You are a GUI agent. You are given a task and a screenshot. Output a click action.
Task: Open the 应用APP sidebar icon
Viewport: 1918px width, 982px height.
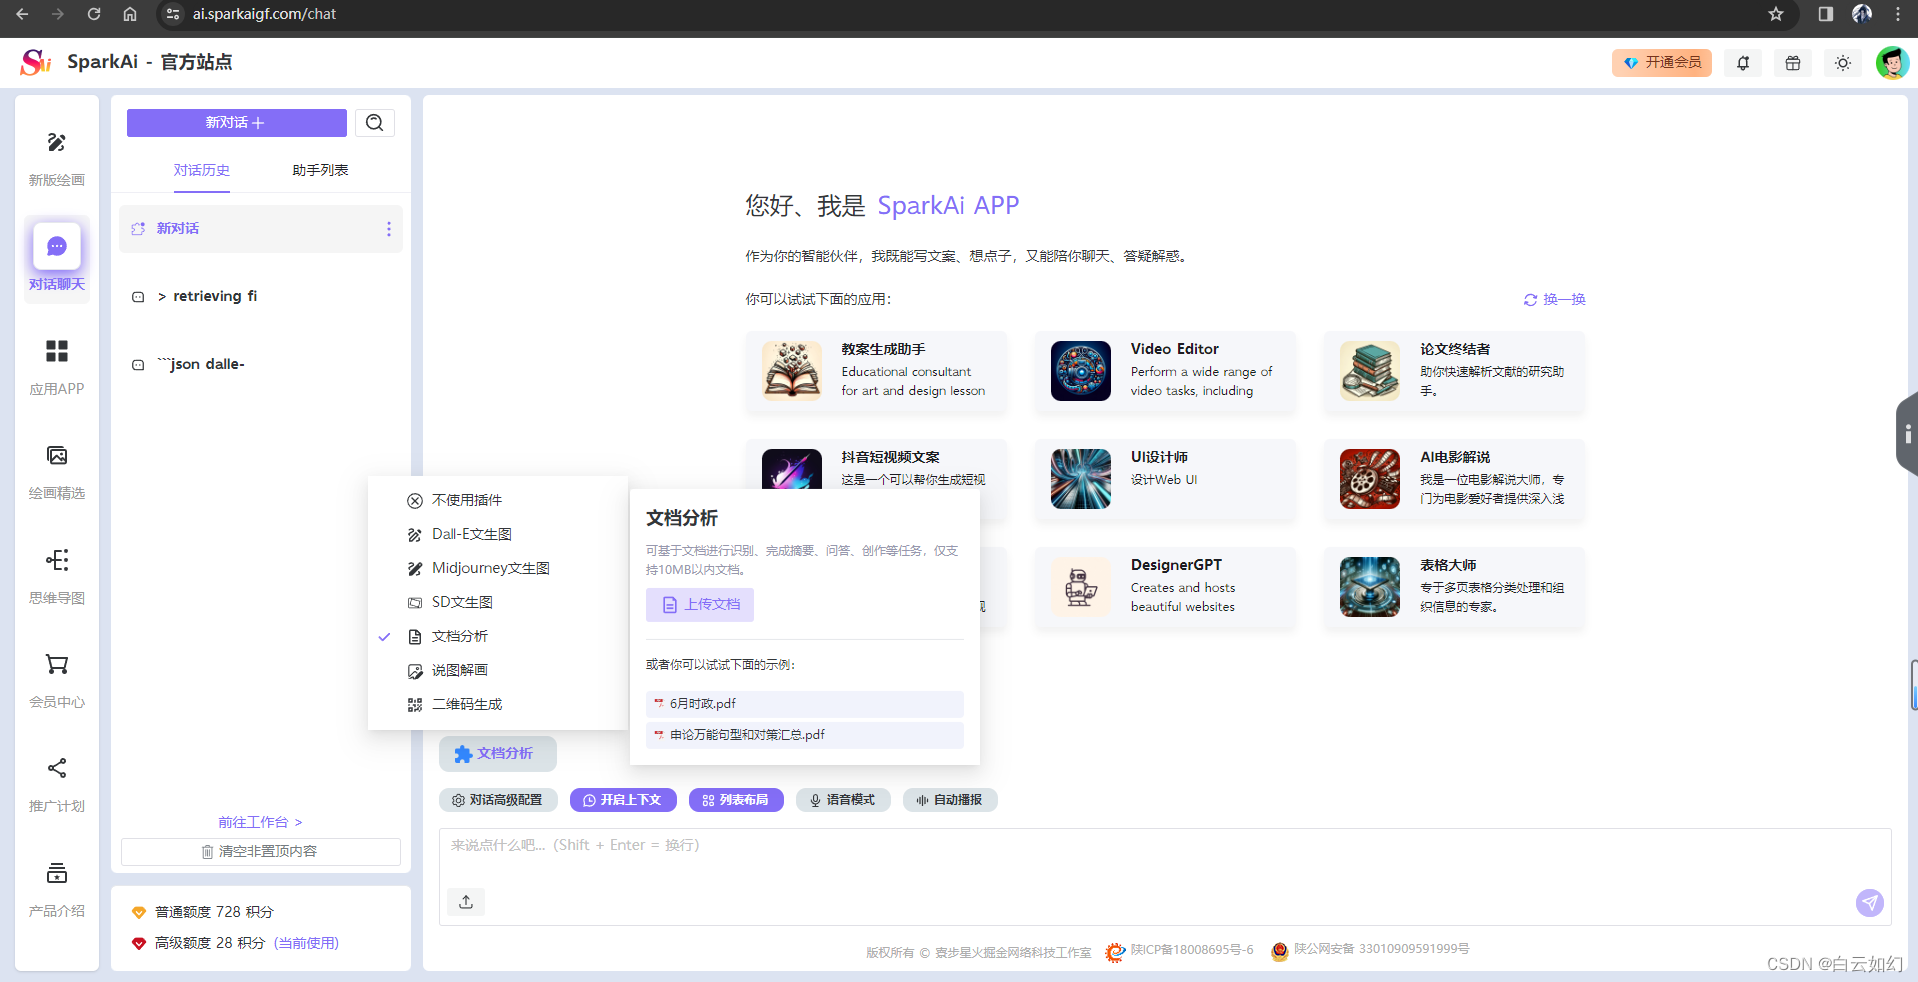point(57,352)
